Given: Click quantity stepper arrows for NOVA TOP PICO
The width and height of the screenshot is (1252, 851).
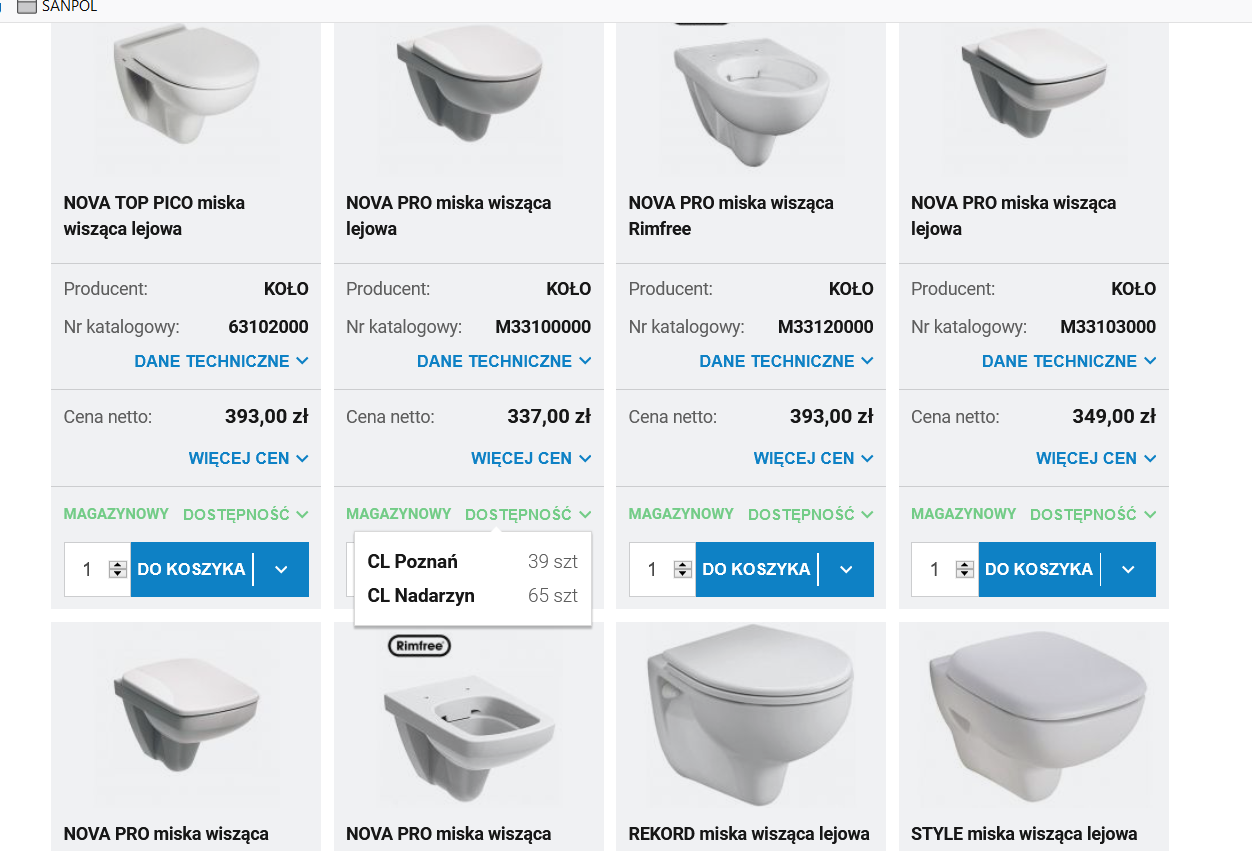Looking at the screenshot, I should pos(118,569).
